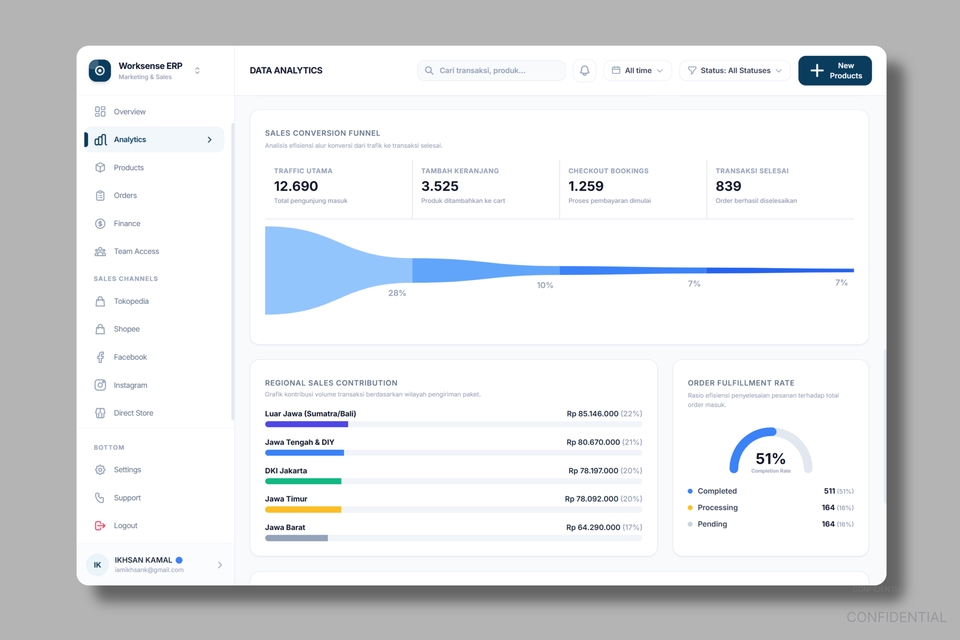Click the Tokopedia shopping bag icon
960x640 pixels.
(100, 301)
